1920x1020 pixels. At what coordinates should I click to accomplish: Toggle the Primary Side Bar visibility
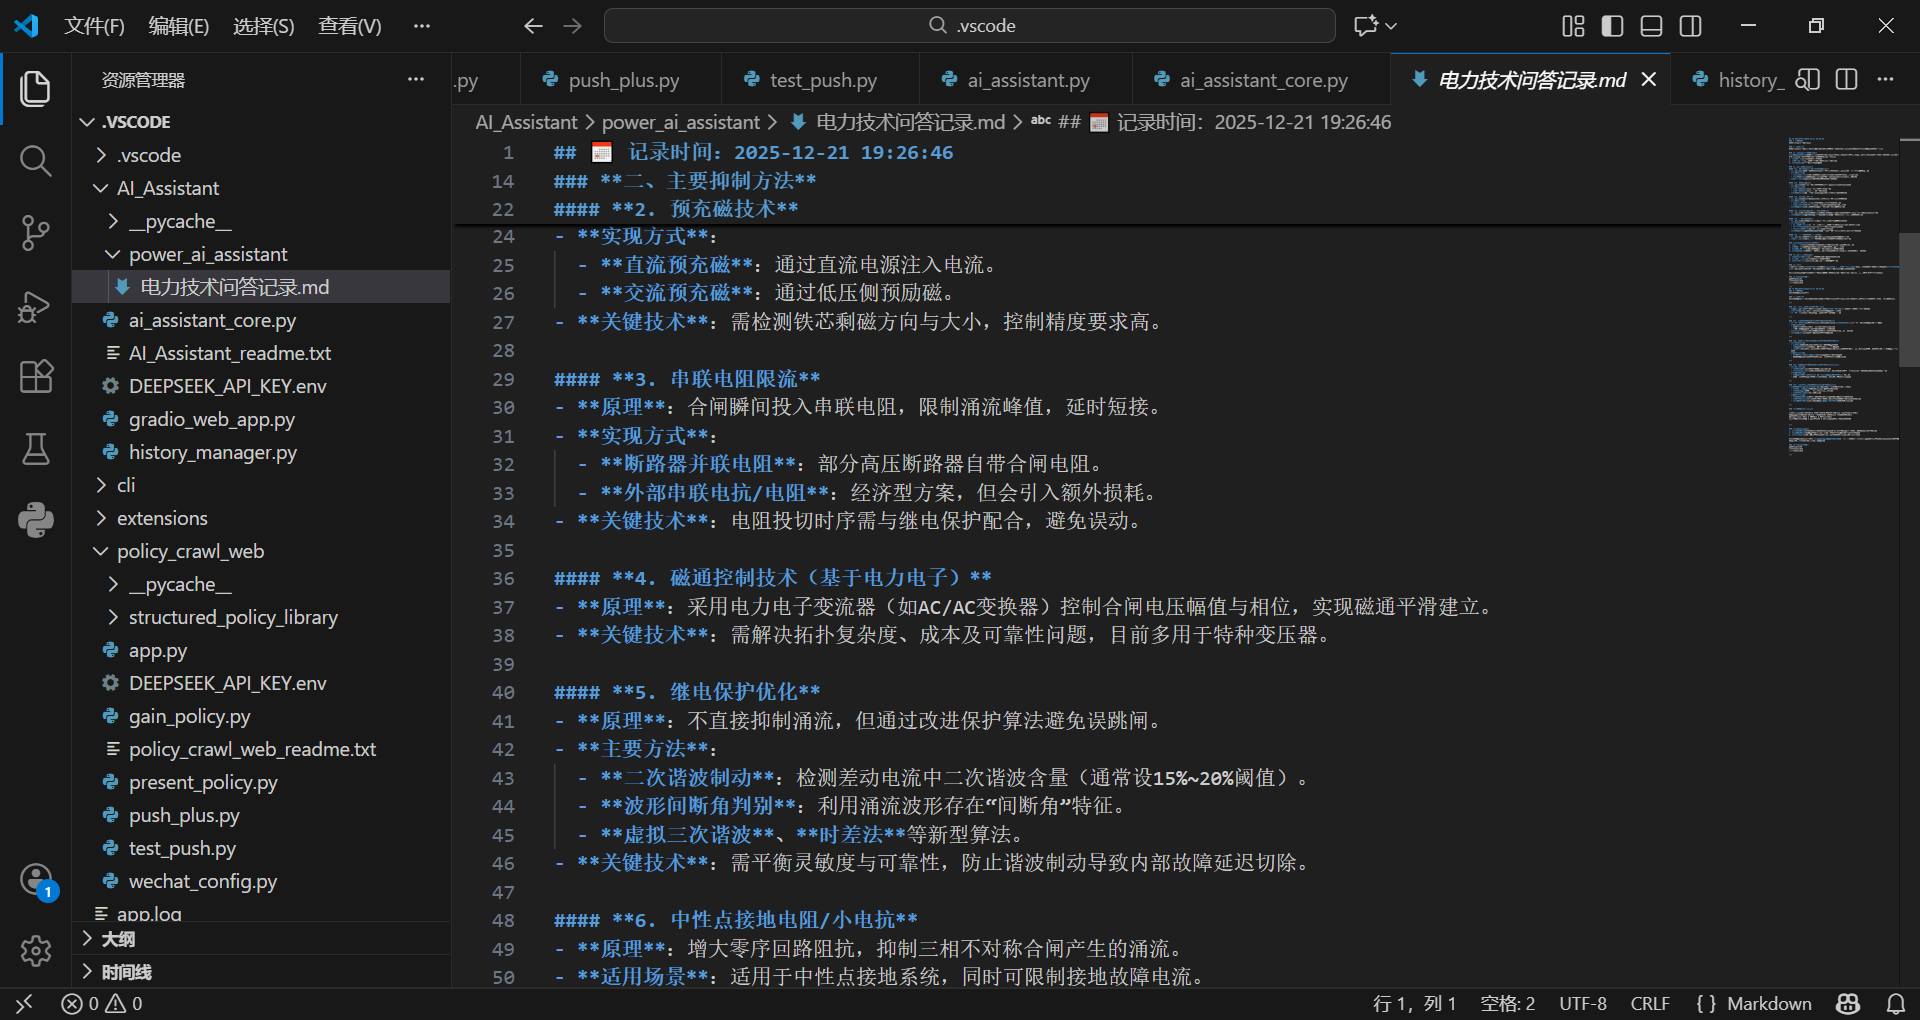(1611, 26)
